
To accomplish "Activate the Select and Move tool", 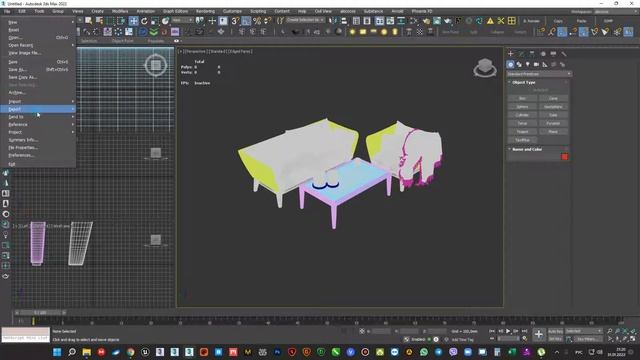I will coord(133,20).
